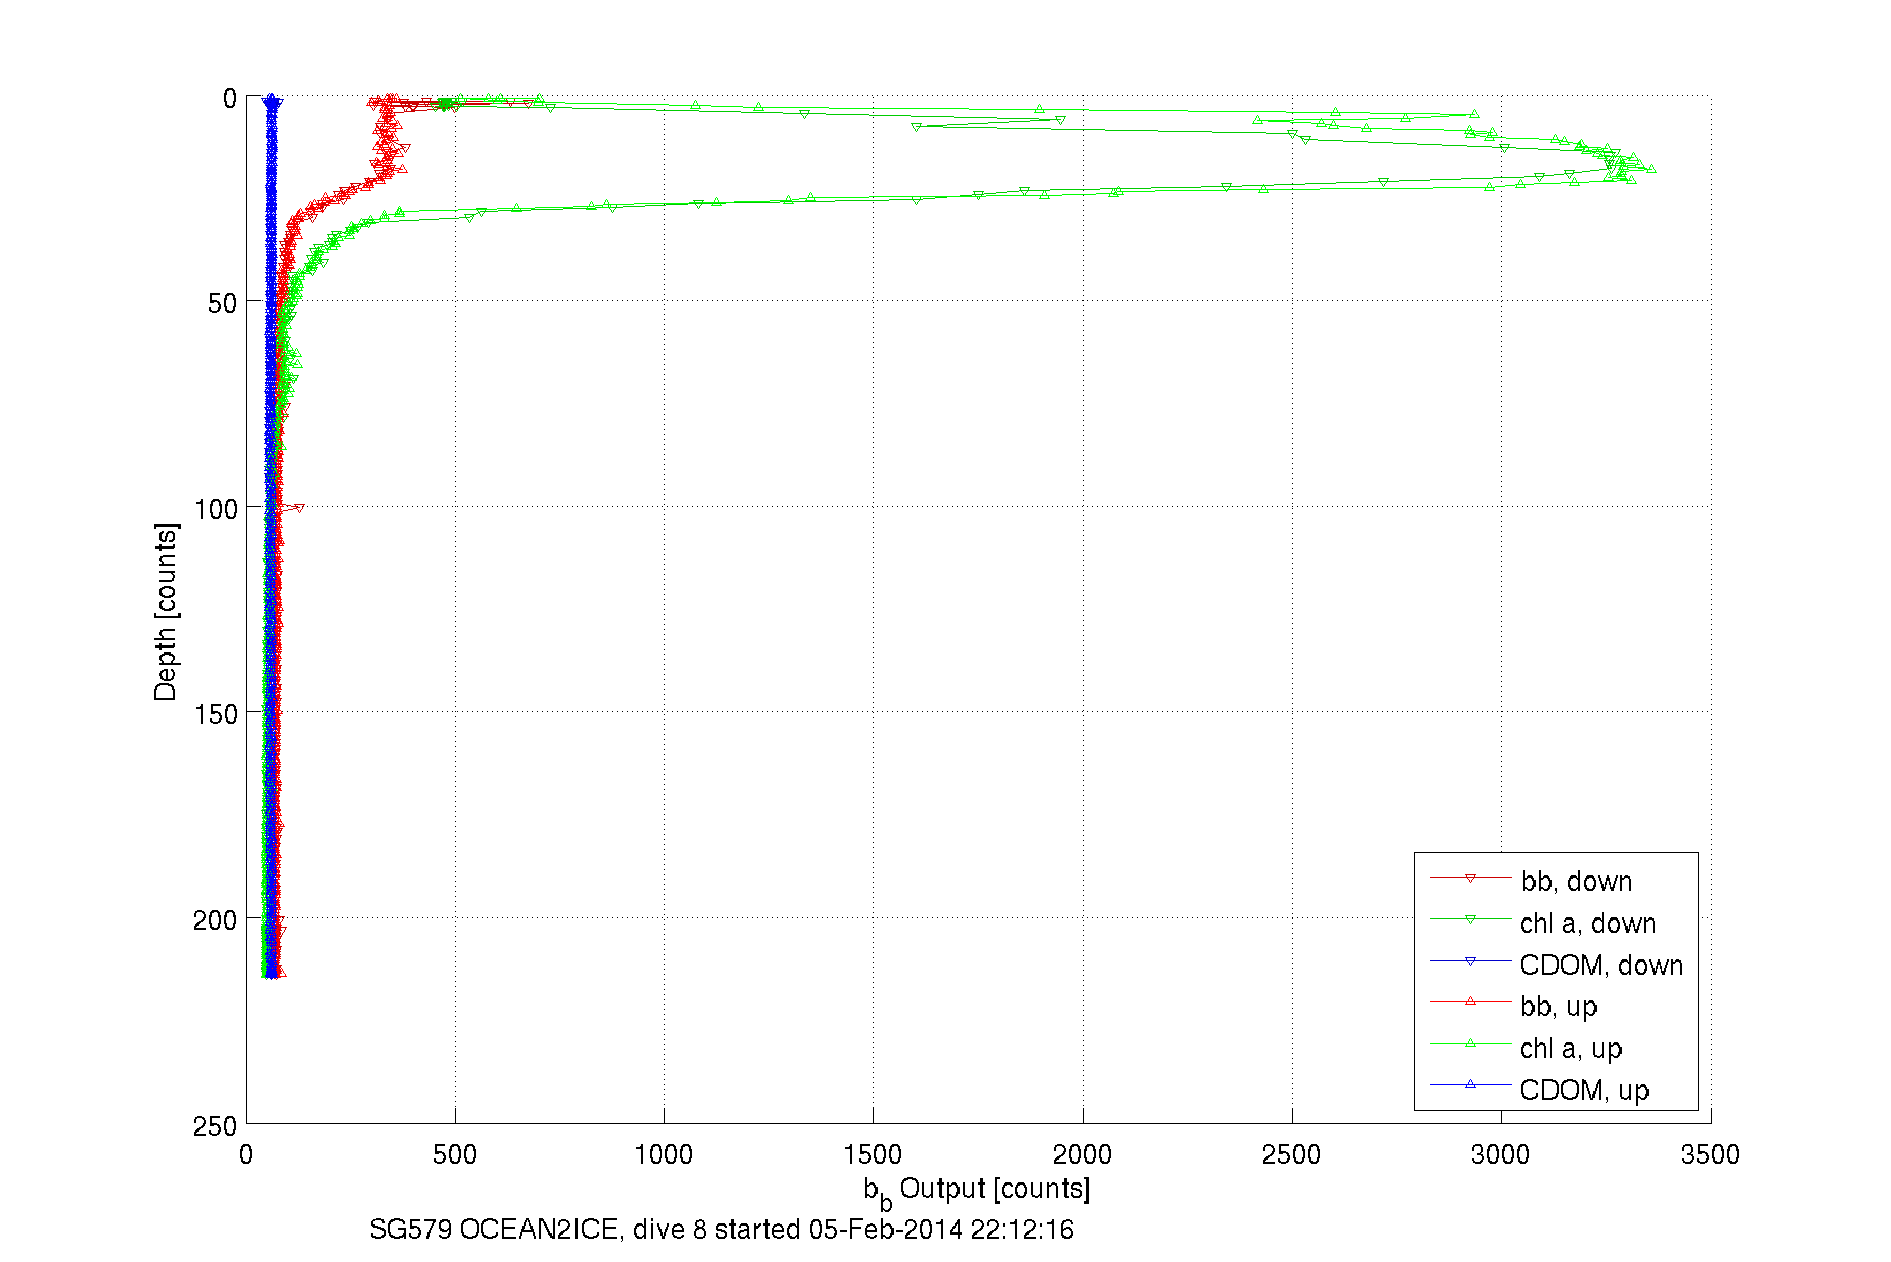Click the blue 'CDOM, up' legend line sample
The image size is (1891, 1262).
click(x=1470, y=1084)
